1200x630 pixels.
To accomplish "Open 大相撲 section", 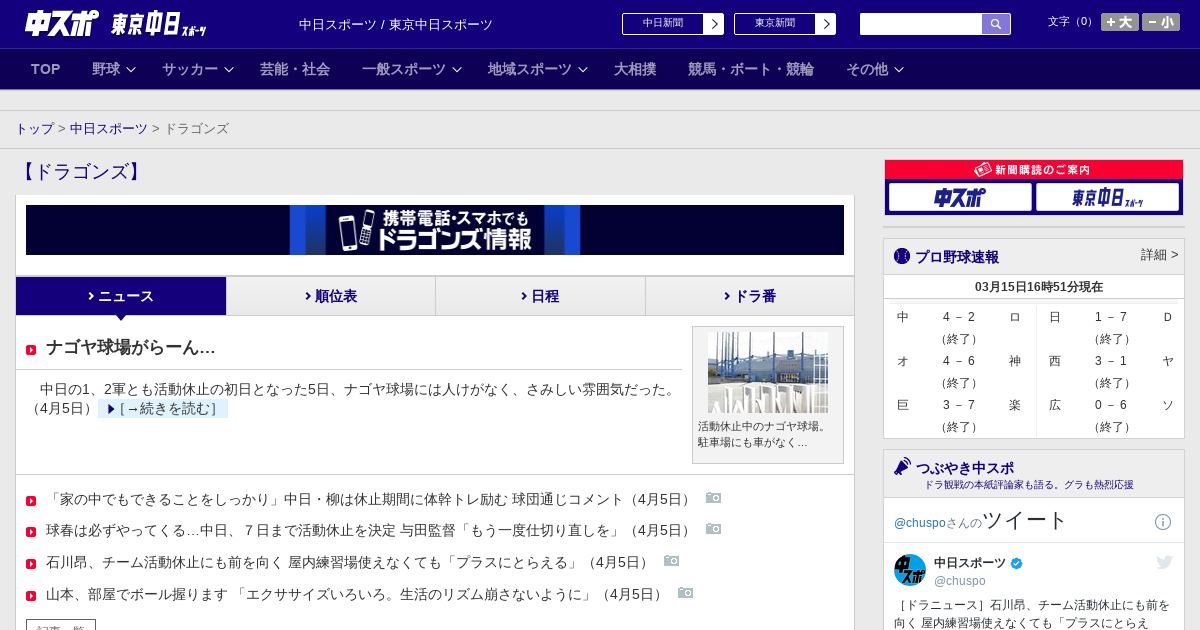I will pos(635,69).
